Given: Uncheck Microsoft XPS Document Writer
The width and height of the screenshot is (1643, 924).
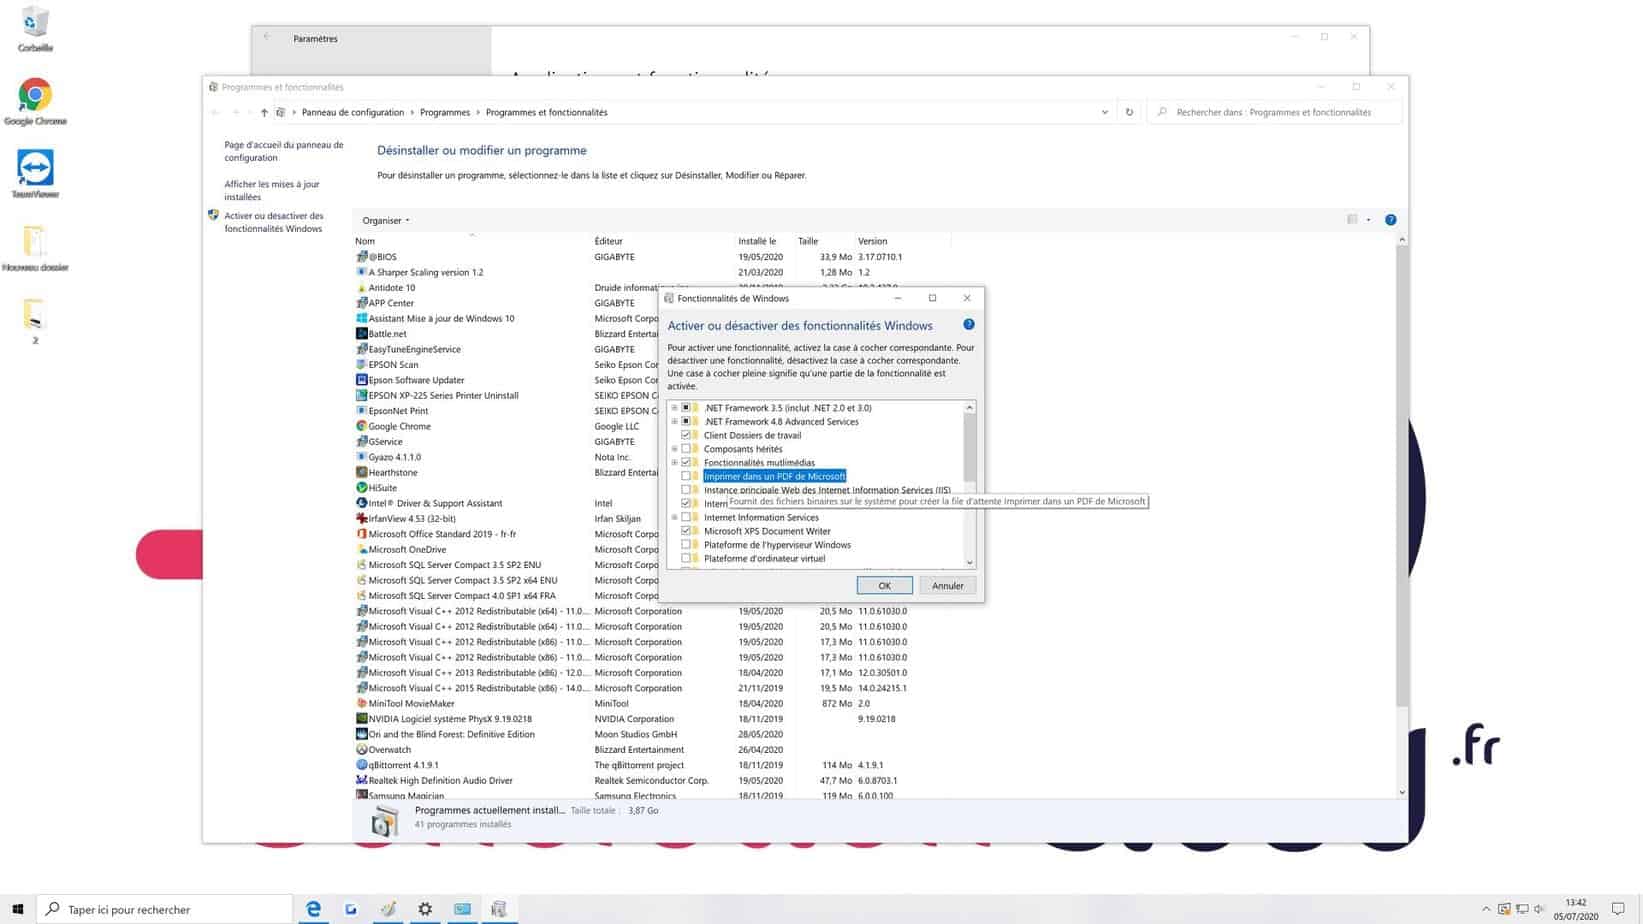Looking at the screenshot, I should 686,531.
